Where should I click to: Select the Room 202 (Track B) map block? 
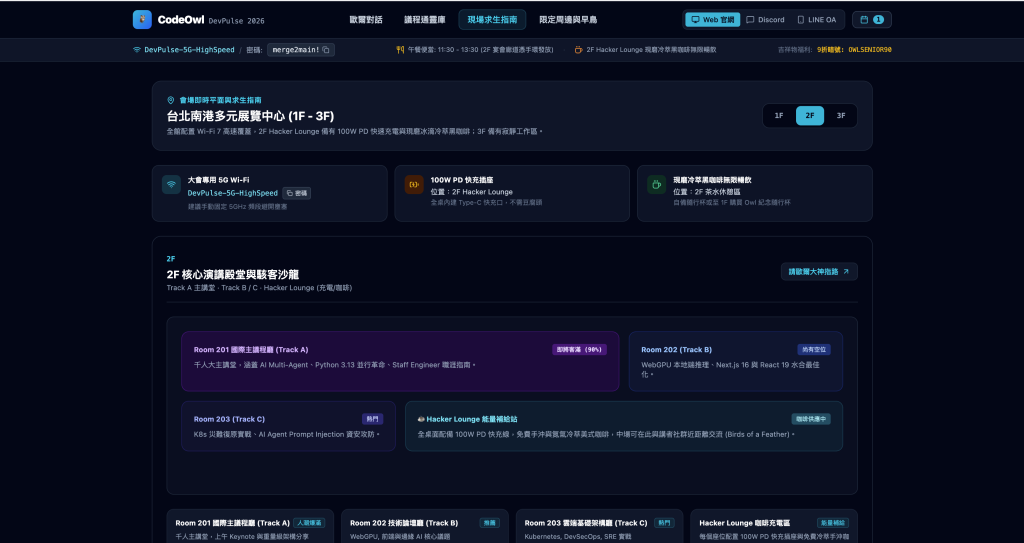pos(735,361)
